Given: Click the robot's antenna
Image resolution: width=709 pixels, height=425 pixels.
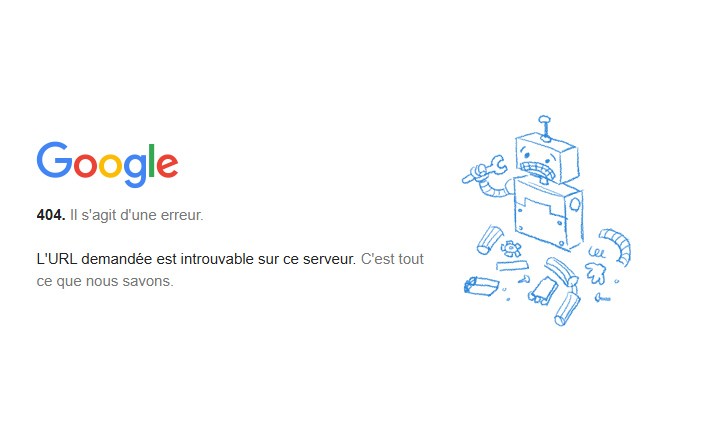Looking at the screenshot, I should pos(545,128).
